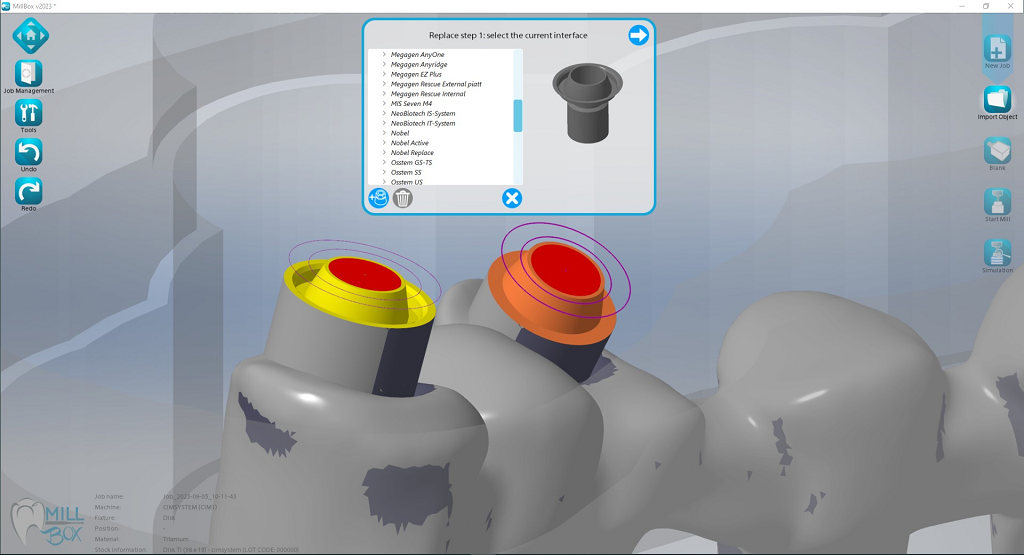Select the orange-highlighted implant interface
Screen dimensions: 1024x555
[553, 292]
